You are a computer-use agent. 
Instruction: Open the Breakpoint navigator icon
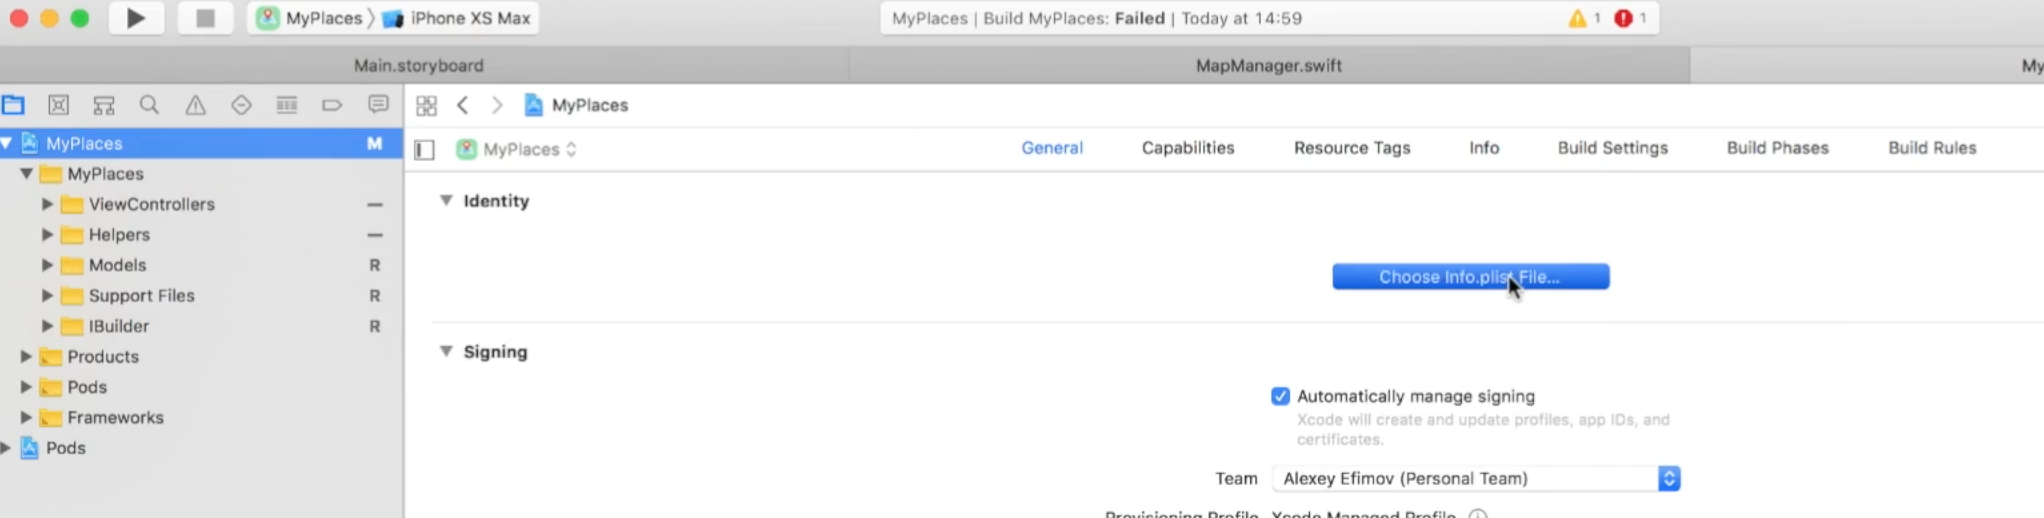[x=332, y=105]
